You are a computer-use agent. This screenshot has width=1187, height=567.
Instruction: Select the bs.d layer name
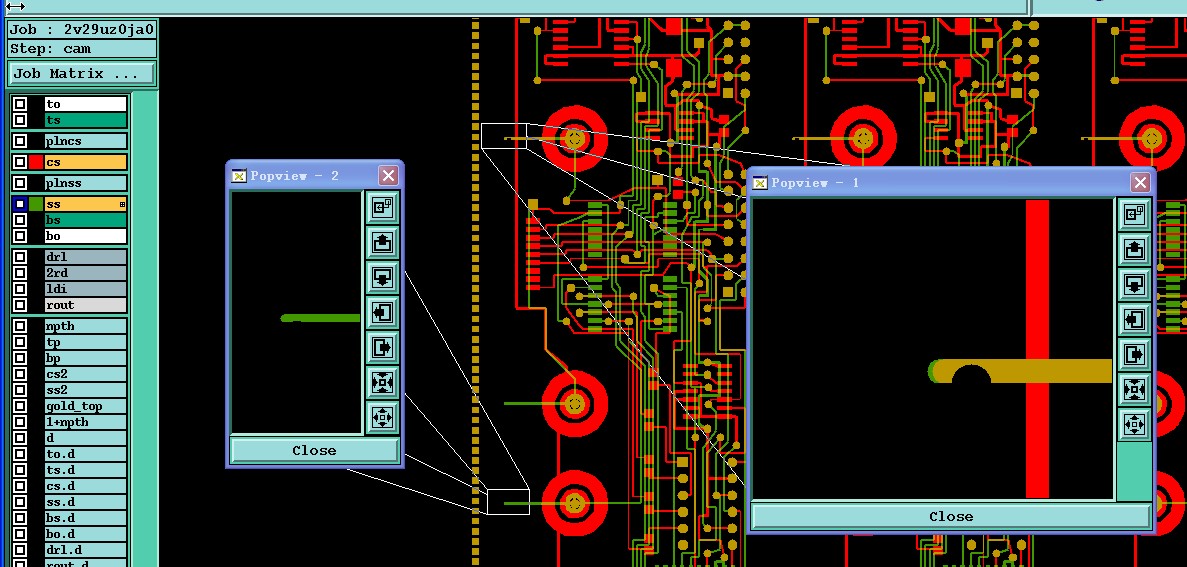(85, 518)
